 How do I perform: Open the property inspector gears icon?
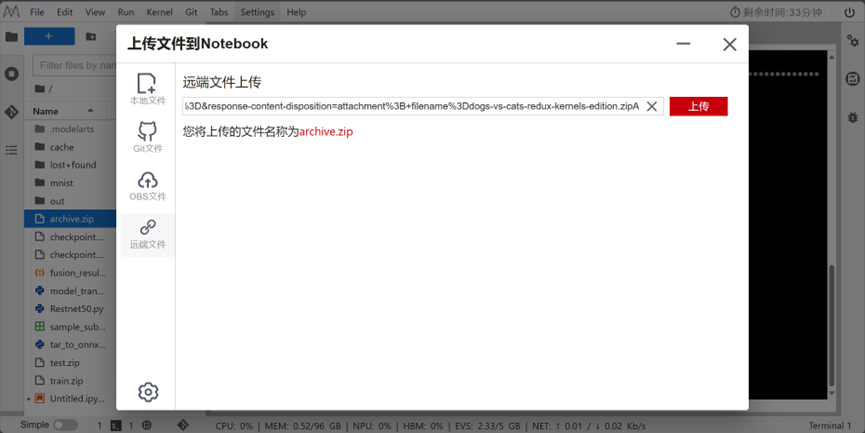pyautogui.click(x=853, y=40)
